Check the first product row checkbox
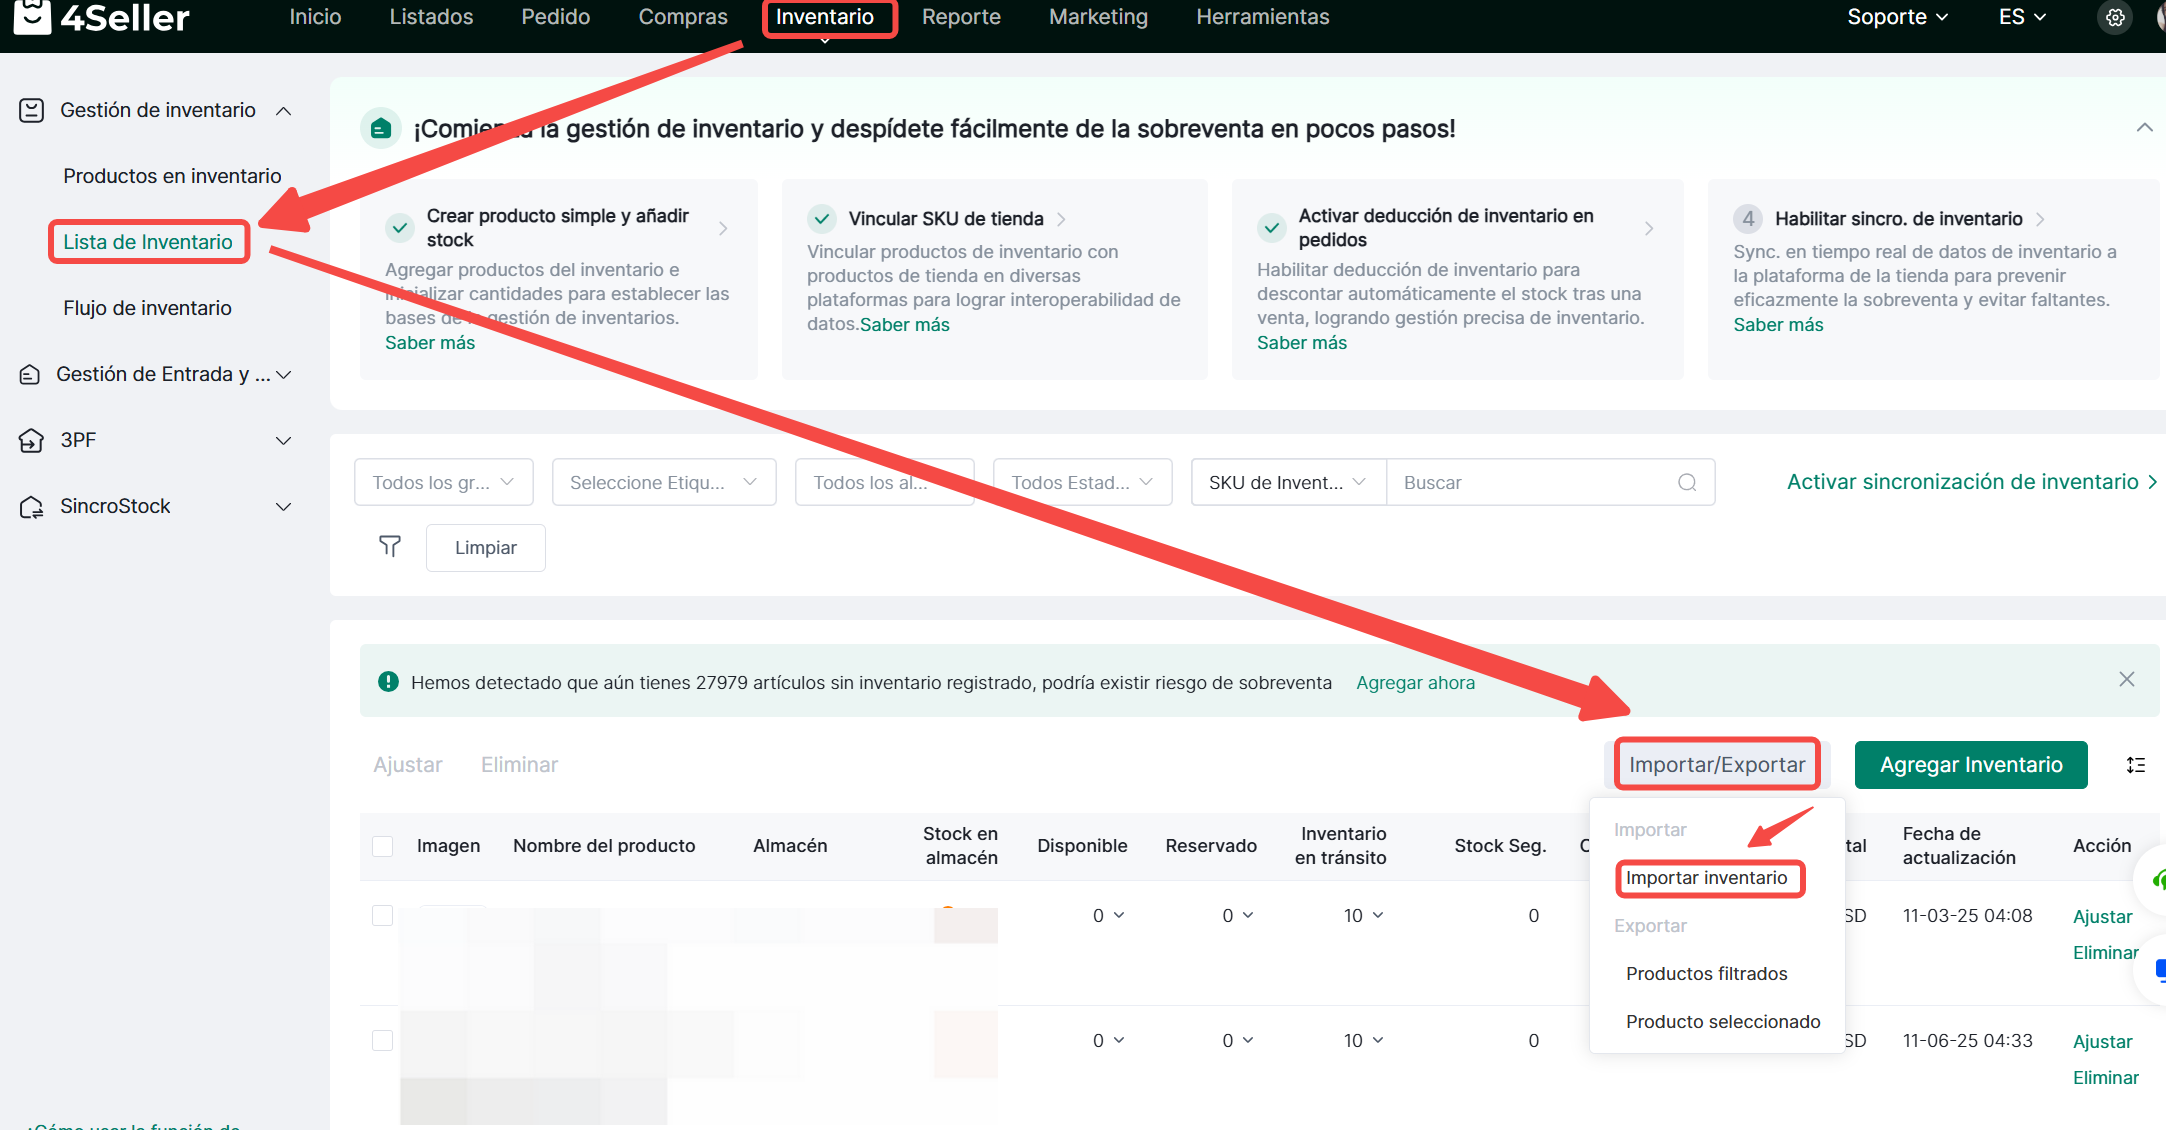 [382, 916]
